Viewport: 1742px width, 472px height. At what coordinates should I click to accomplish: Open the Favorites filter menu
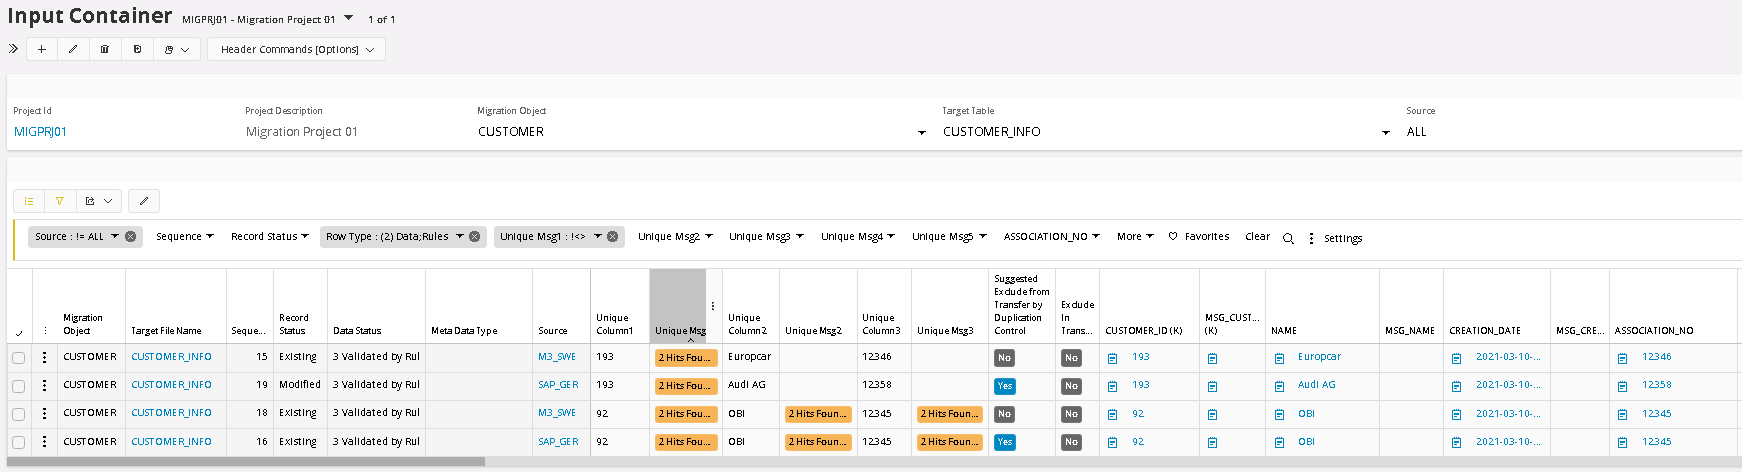click(x=1199, y=237)
